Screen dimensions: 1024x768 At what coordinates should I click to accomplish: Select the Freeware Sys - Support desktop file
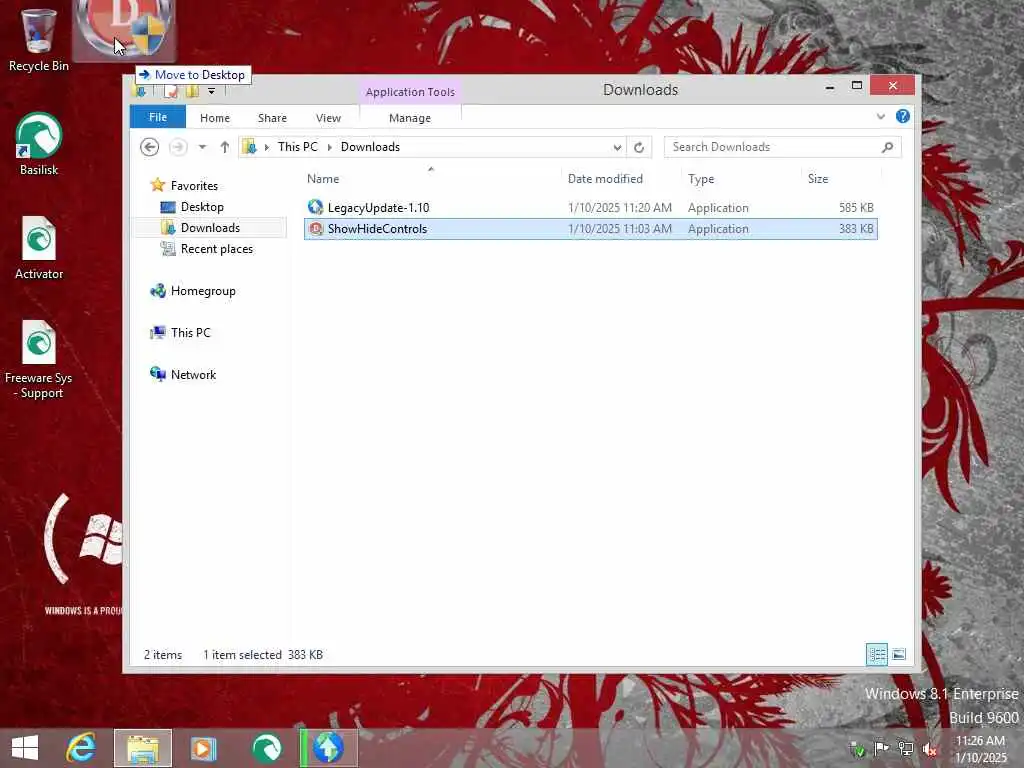click(39, 359)
